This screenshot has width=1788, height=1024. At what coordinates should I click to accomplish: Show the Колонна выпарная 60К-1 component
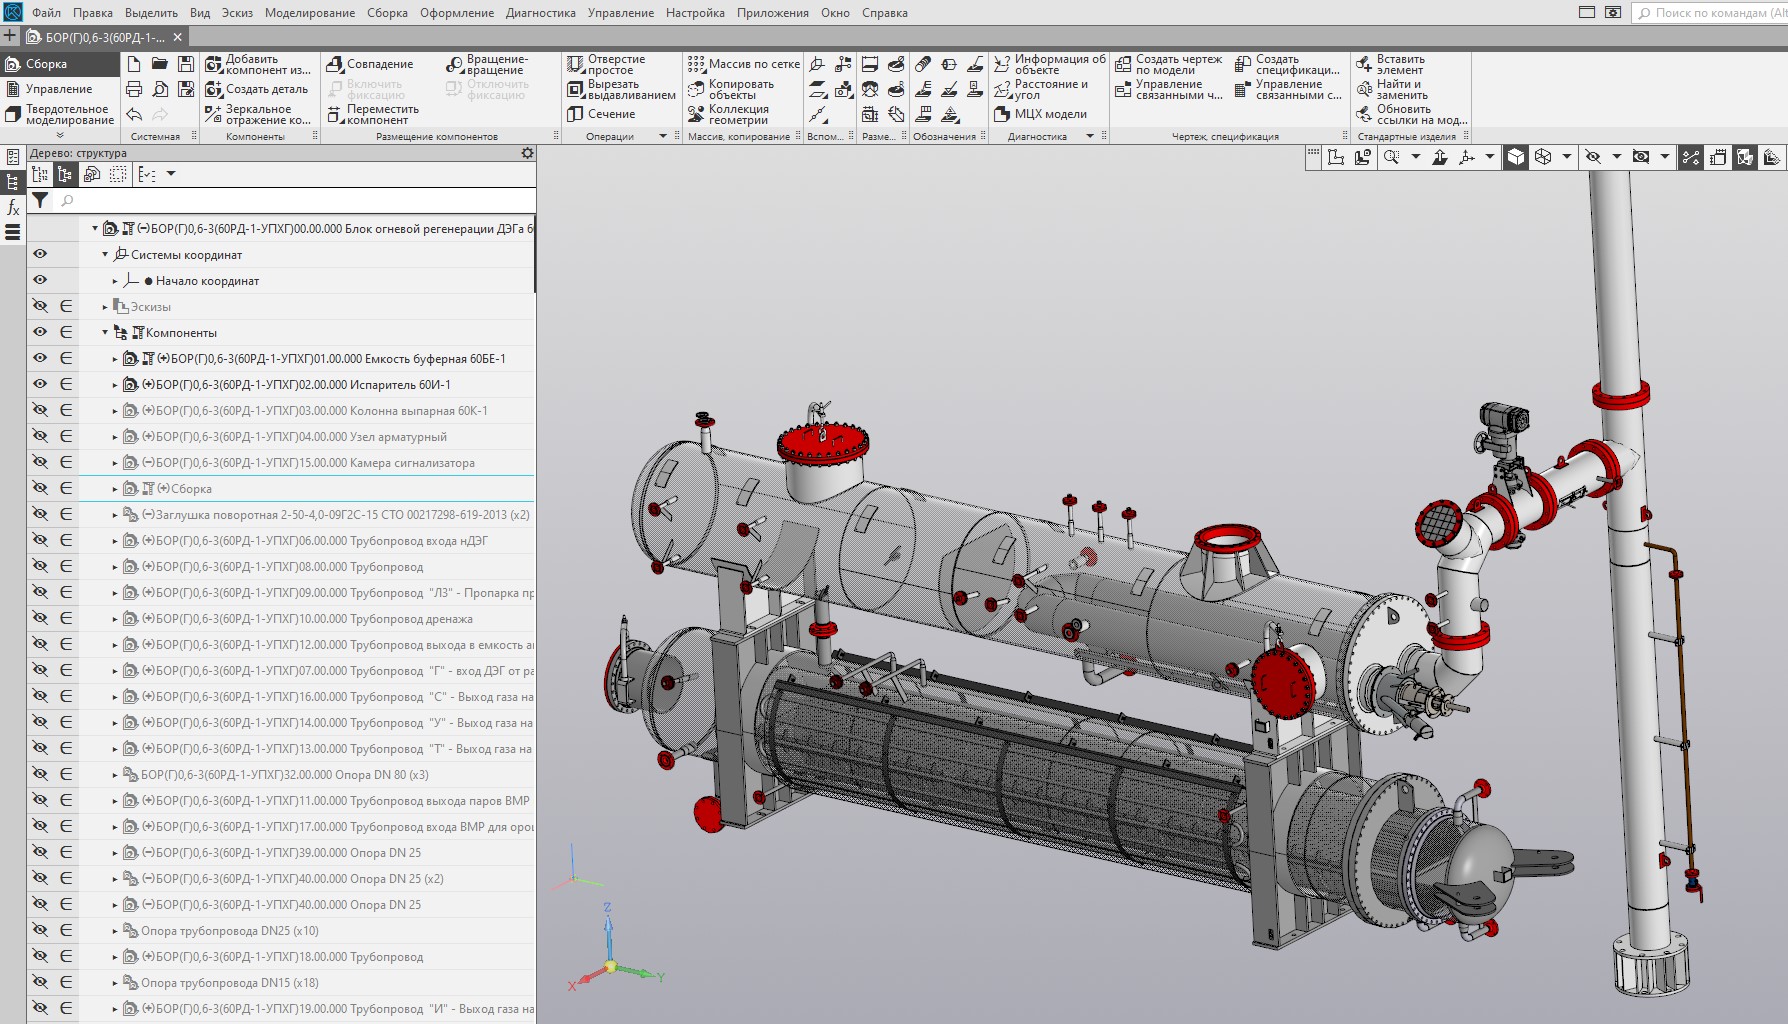(40, 410)
